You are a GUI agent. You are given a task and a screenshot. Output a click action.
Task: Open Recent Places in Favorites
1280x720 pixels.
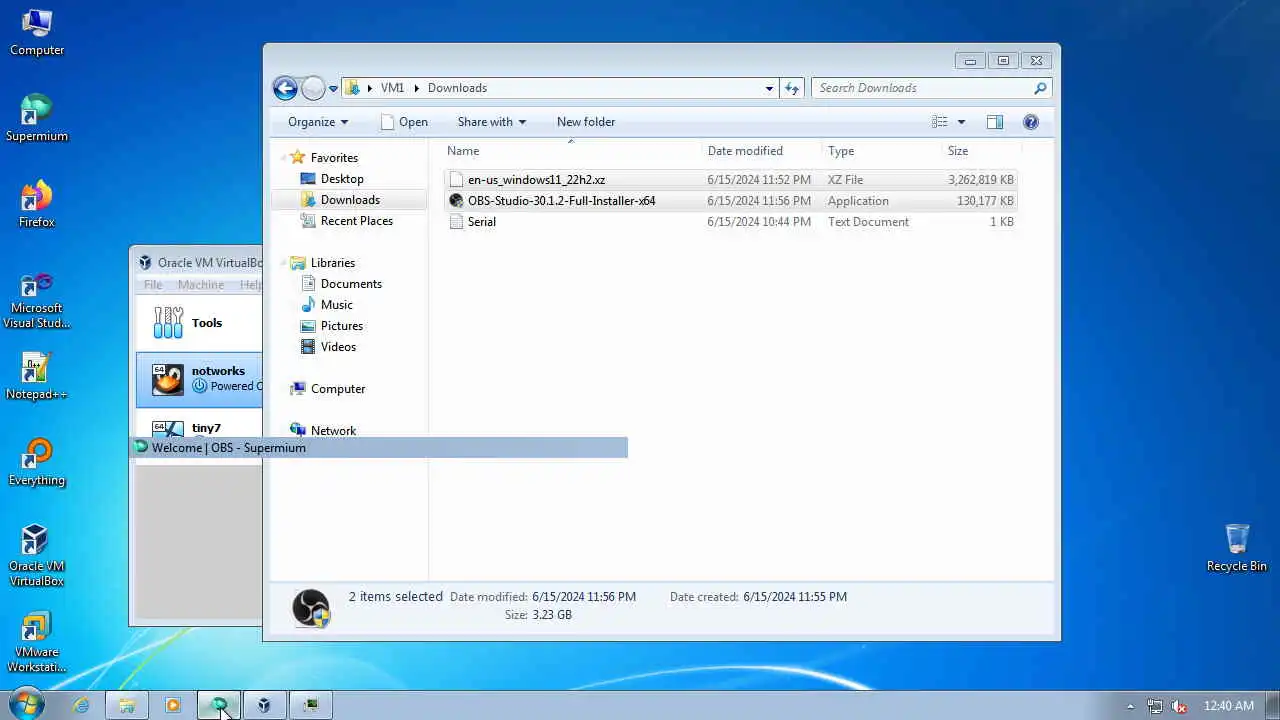356,221
